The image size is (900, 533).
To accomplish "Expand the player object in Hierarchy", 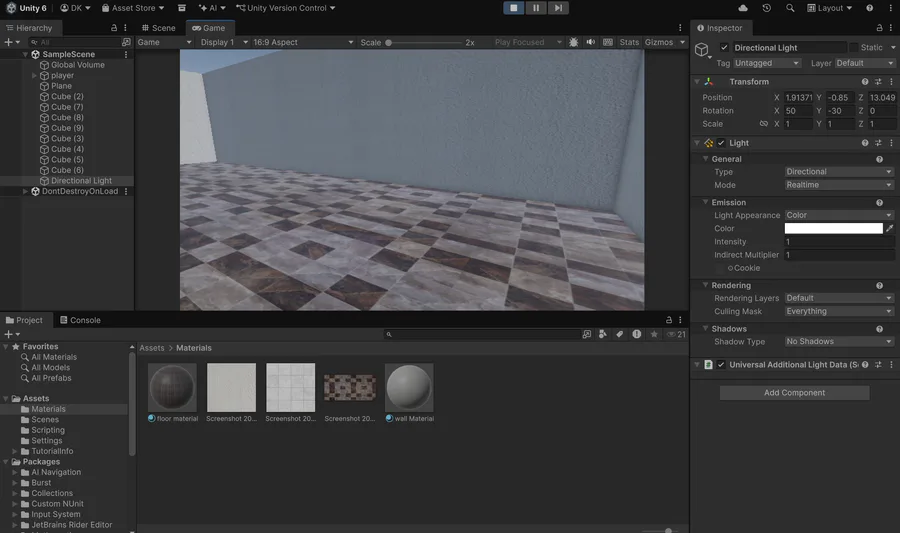I will coord(34,75).
